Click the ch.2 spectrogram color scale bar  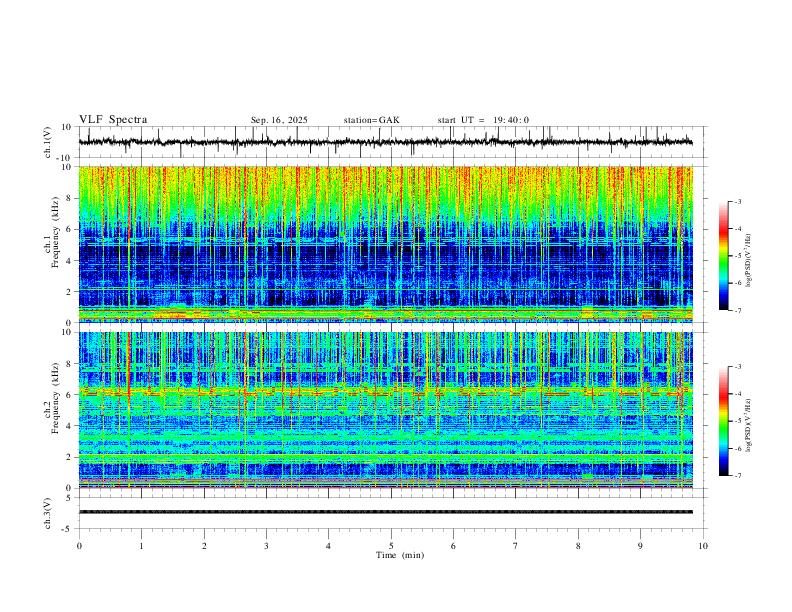pos(723,421)
